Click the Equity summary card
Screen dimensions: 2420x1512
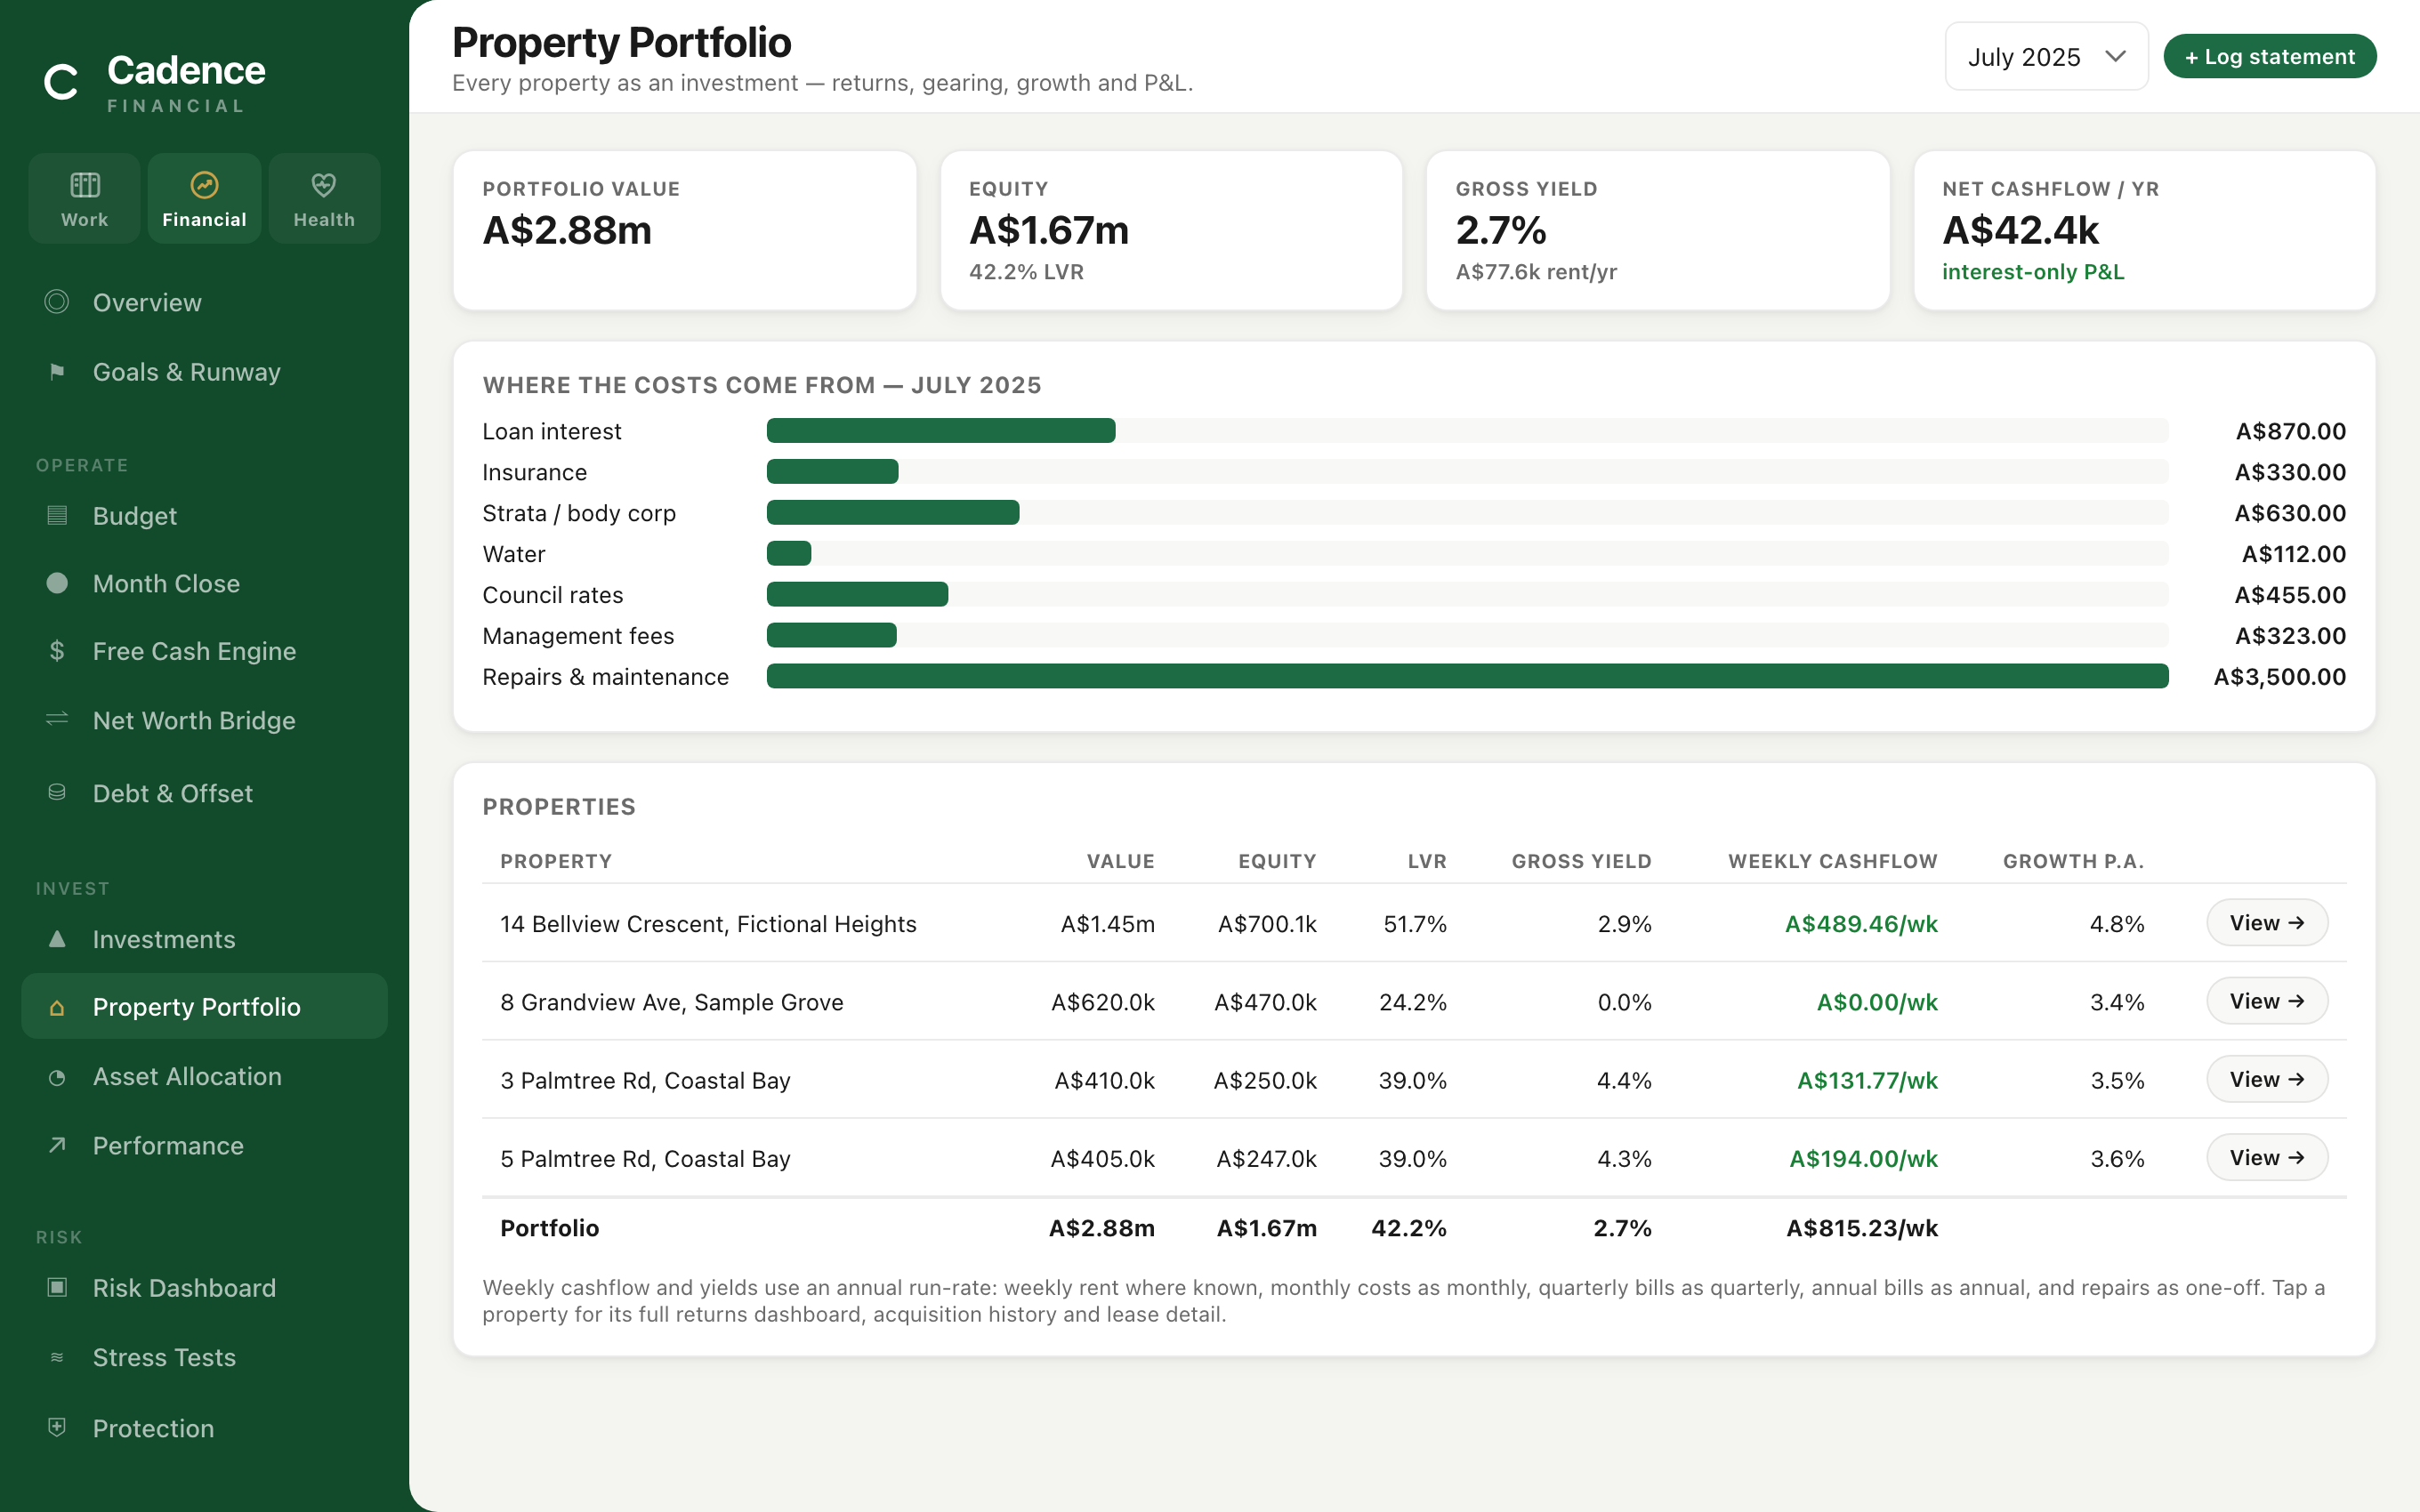click(1171, 230)
